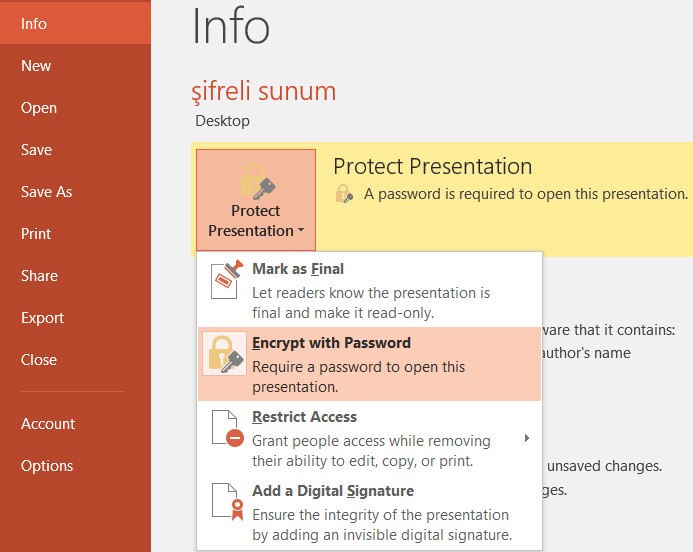Open the Protect Presentation dropdown button

click(256, 200)
